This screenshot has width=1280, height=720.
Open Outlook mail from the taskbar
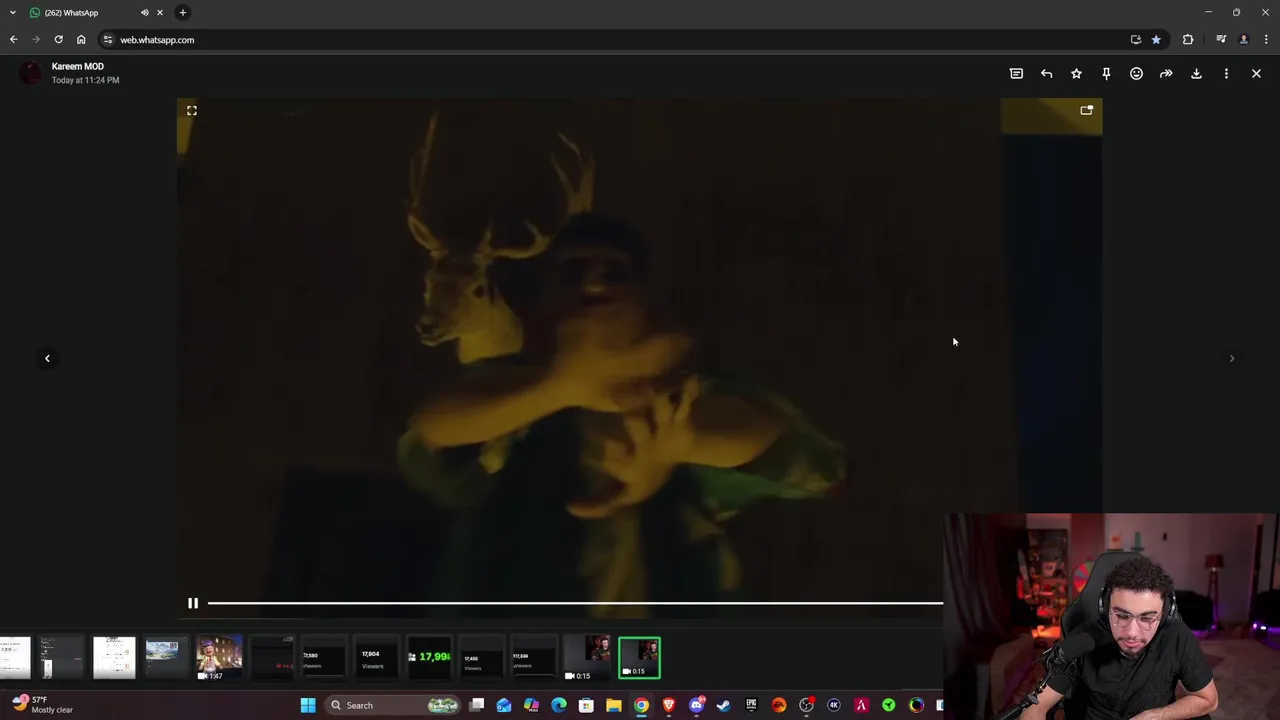(504, 705)
